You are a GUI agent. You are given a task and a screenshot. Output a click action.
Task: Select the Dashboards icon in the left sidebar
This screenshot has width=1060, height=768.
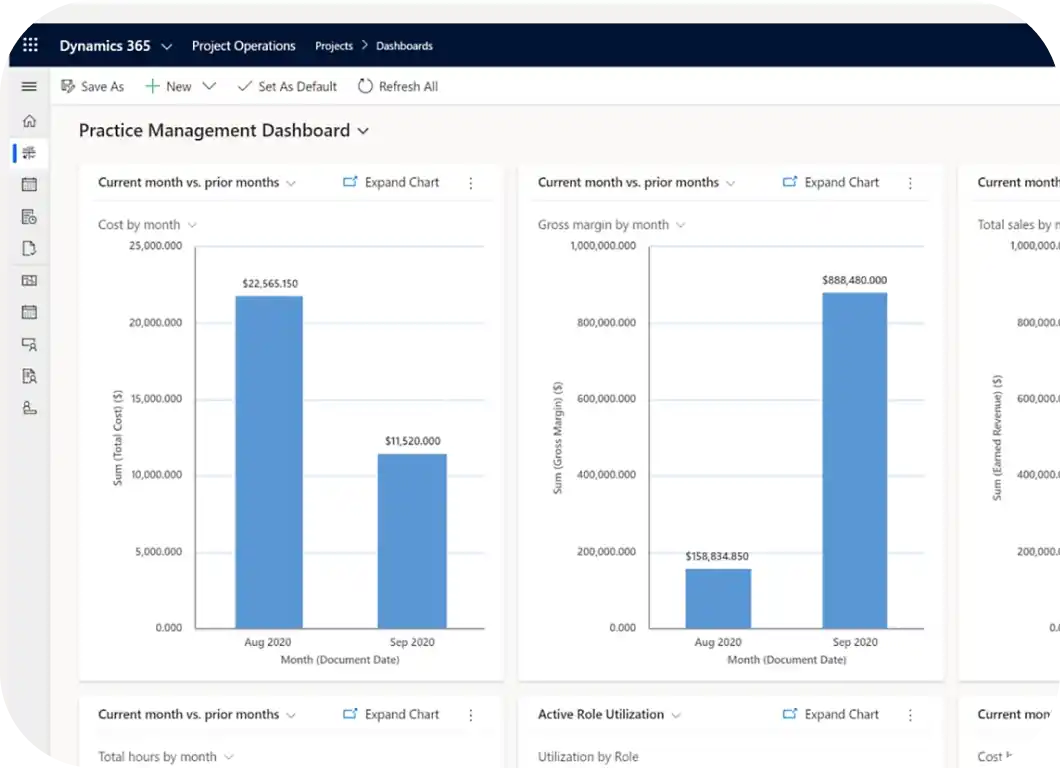(x=29, y=152)
